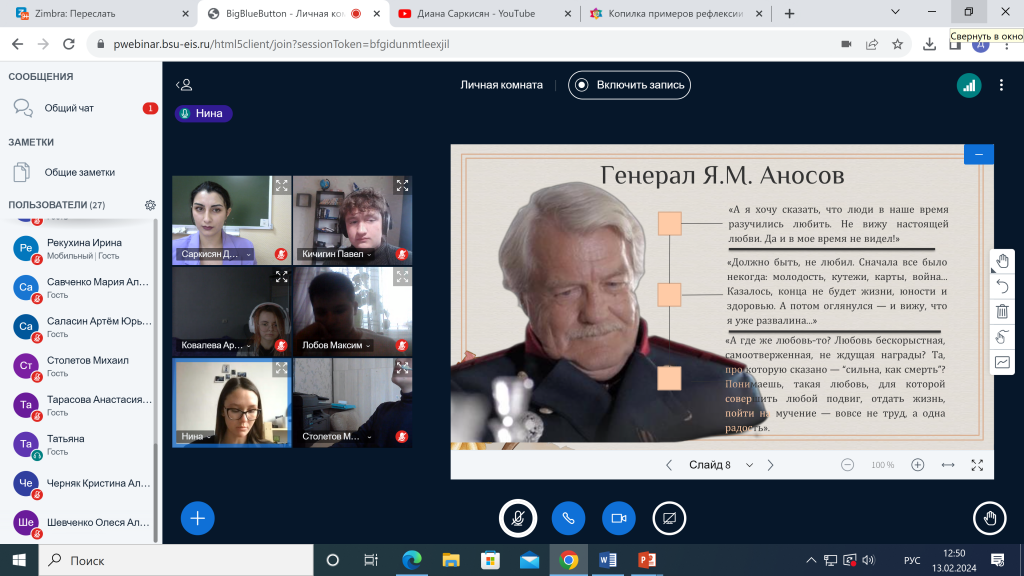1024x576 pixels.
Task: Open Chrome downloads
Action: point(929,44)
